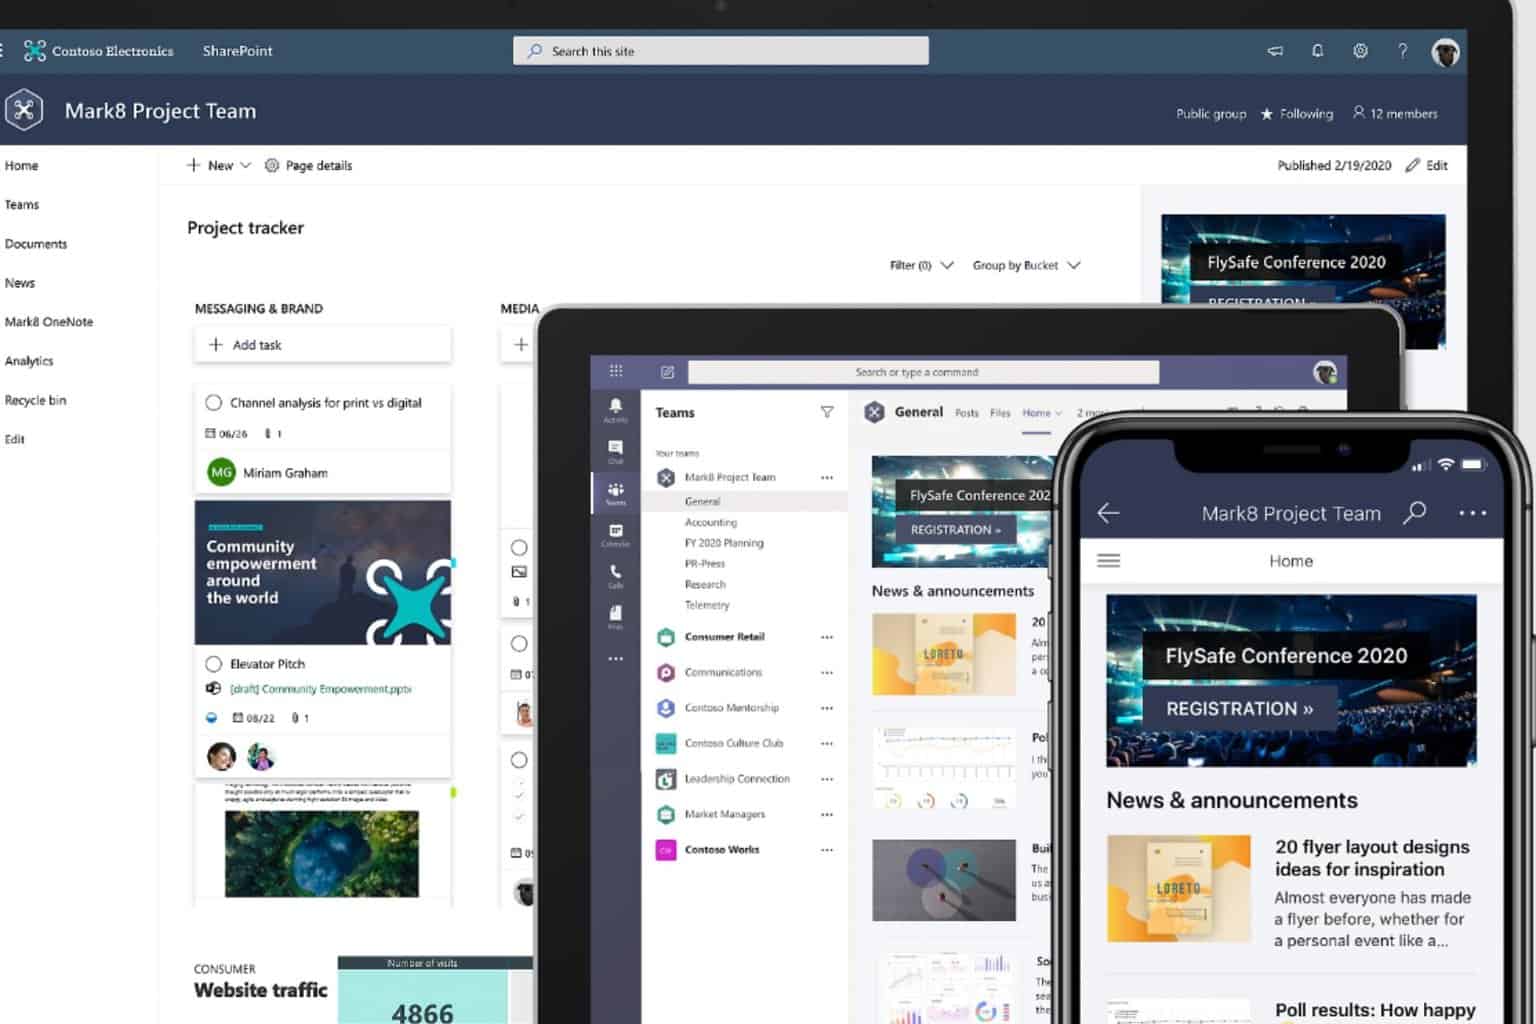The width and height of the screenshot is (1536, 1024).
Task: Open Teams in the SharePoint left navigation
Action: [22, 205]
